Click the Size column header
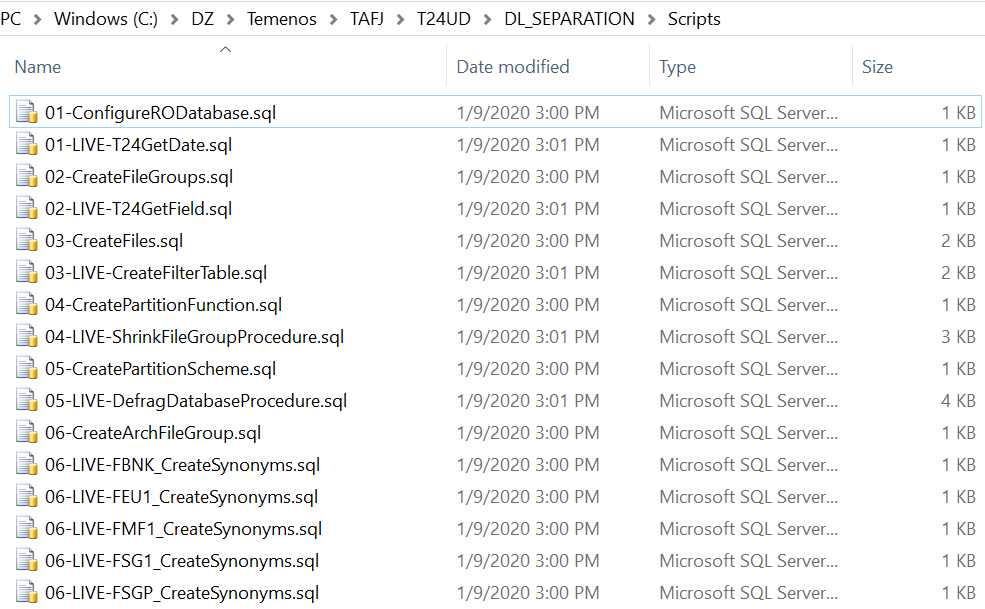 (x=877, y=67)
